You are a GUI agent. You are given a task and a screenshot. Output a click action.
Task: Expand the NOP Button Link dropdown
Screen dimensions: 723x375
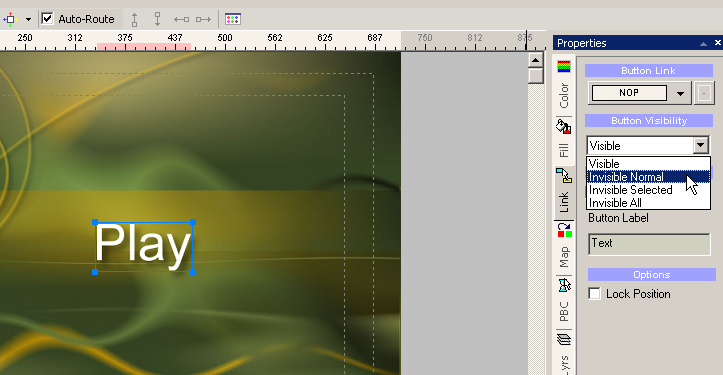coord(680,94)
